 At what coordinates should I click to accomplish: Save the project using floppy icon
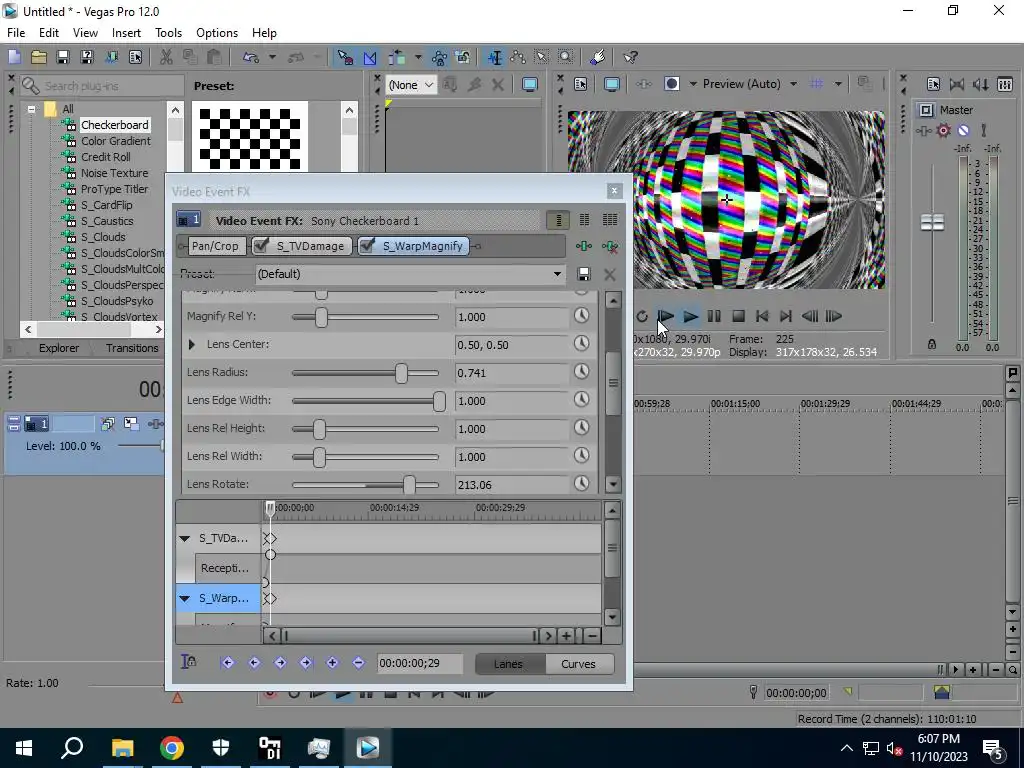tap(63, 57)
